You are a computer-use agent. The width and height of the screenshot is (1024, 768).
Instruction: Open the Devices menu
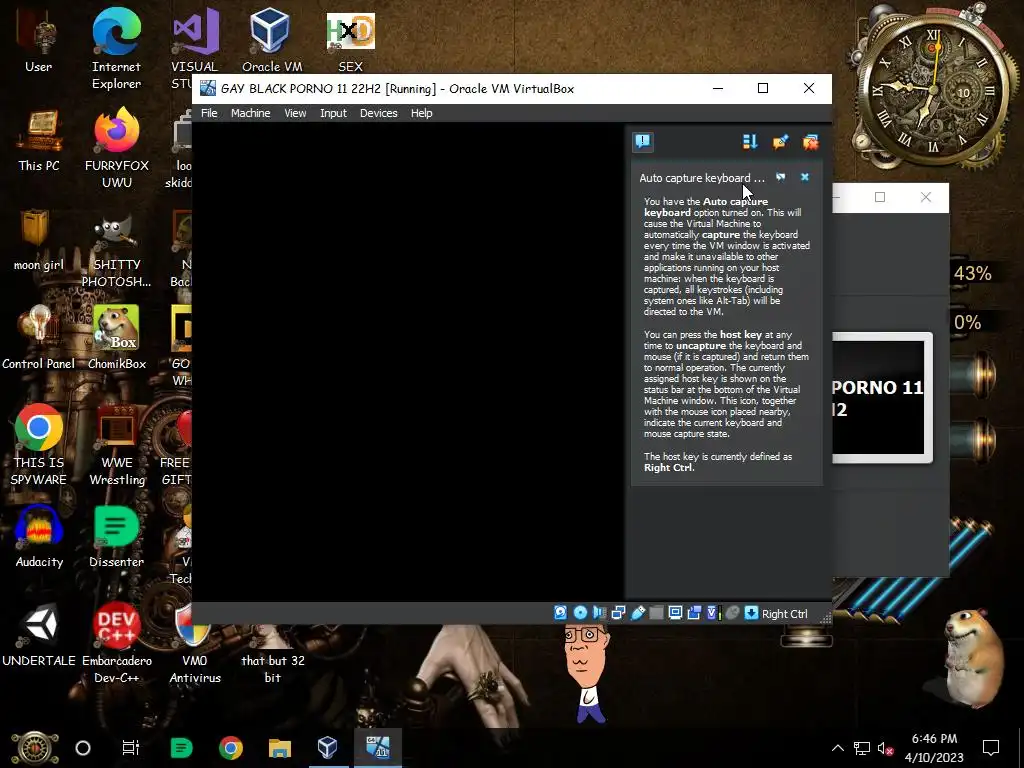pyautogui.click(x=379, y=113)
